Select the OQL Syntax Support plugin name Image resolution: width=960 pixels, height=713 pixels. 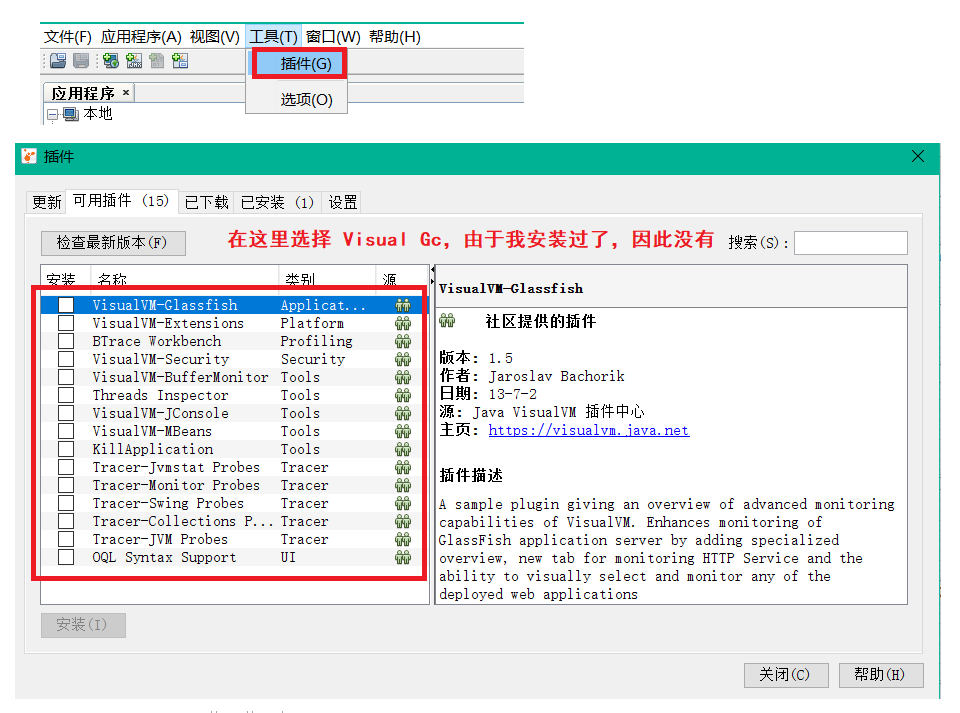[164, 558]
